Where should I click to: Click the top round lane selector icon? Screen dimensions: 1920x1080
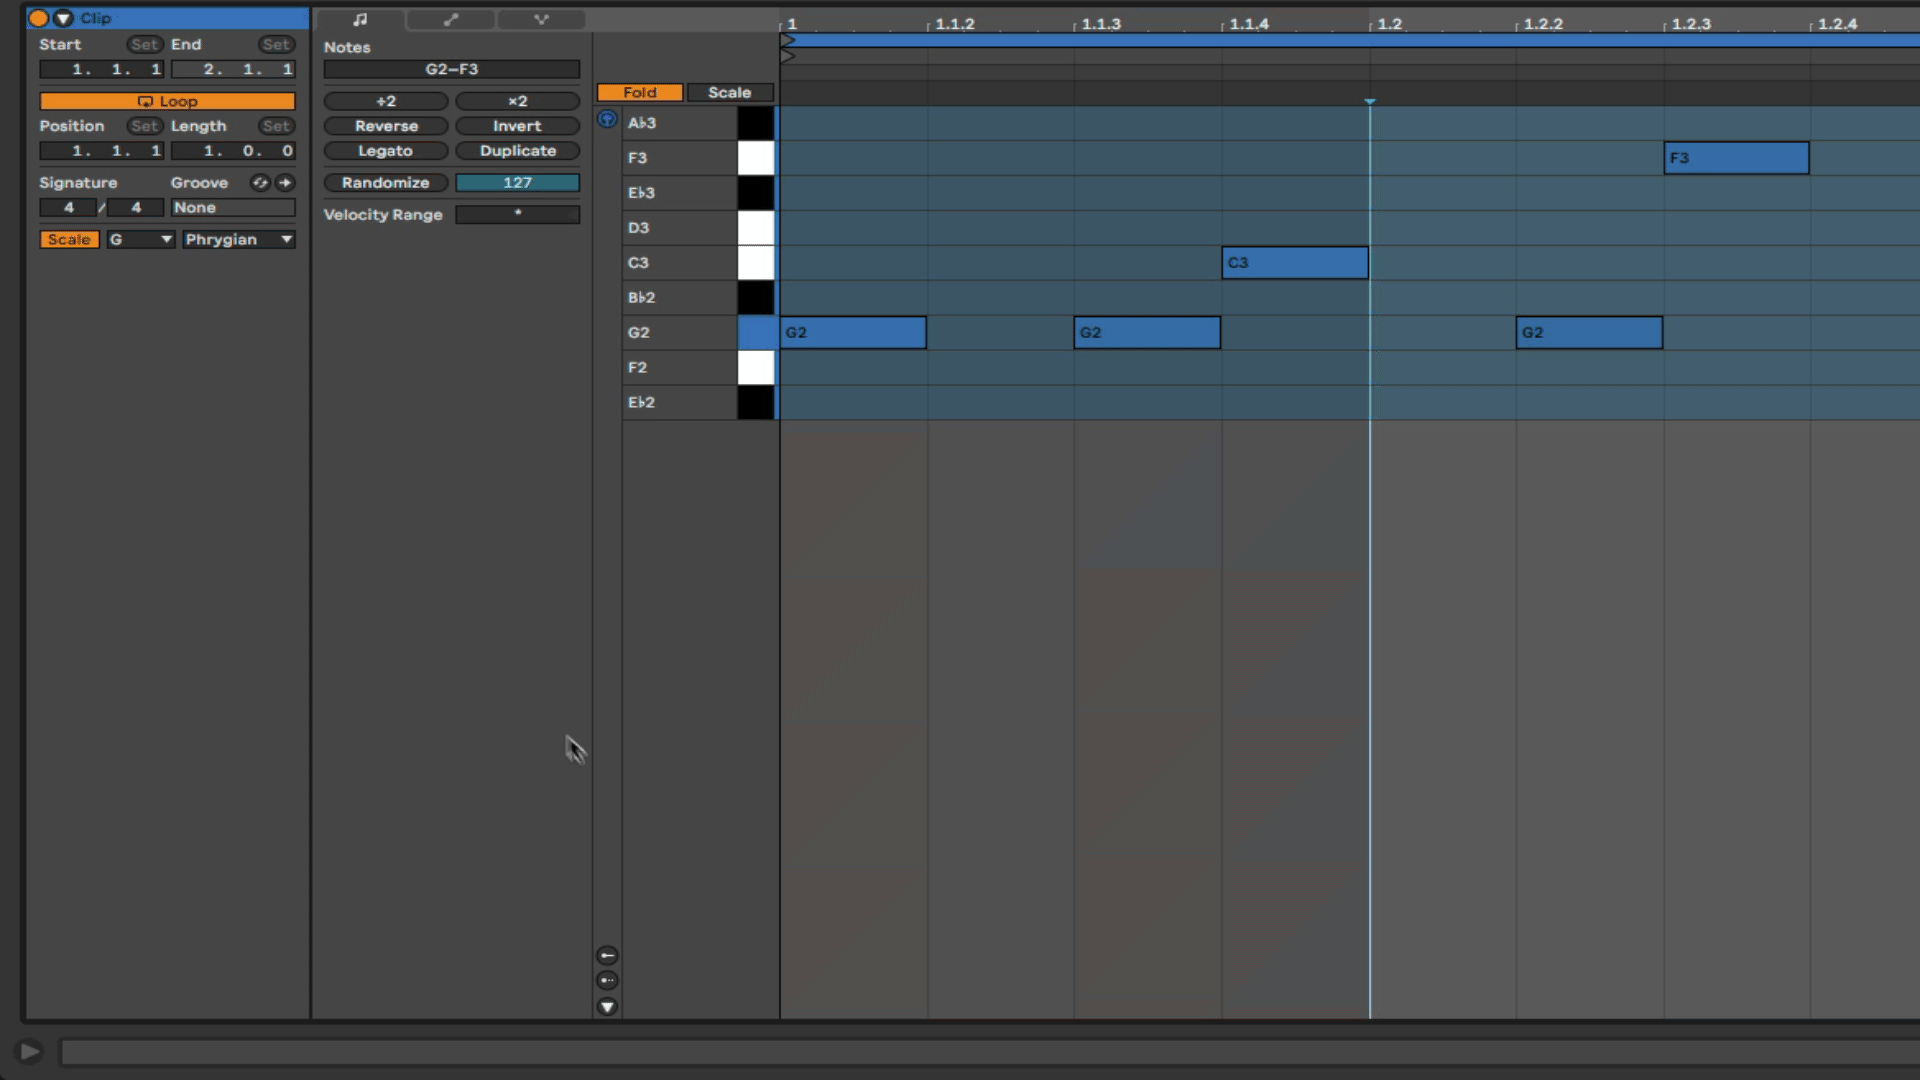[607, 955]
